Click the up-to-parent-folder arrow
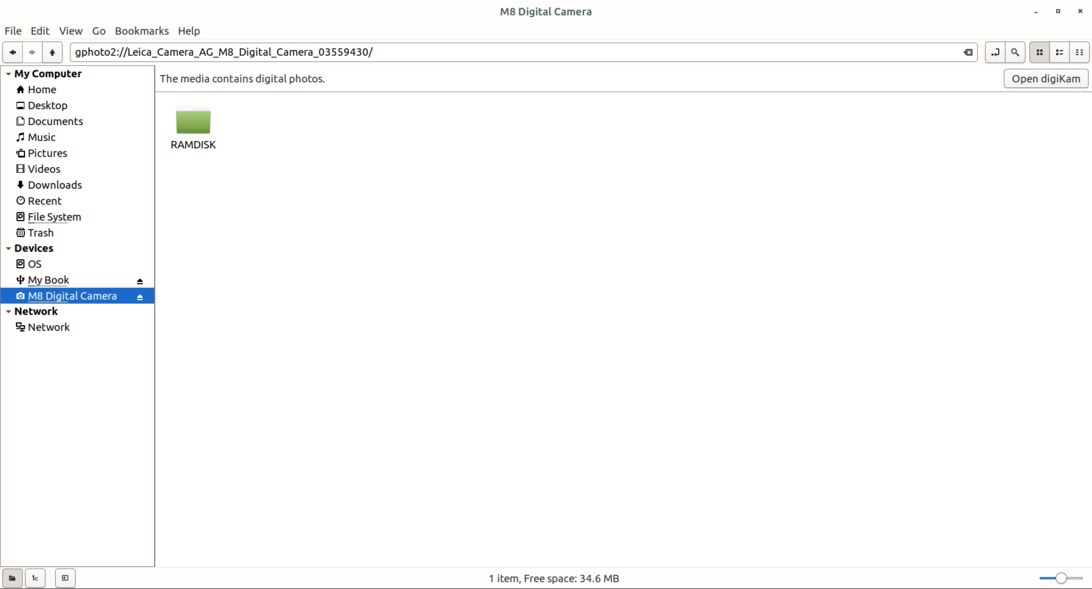 pos(52,52)
